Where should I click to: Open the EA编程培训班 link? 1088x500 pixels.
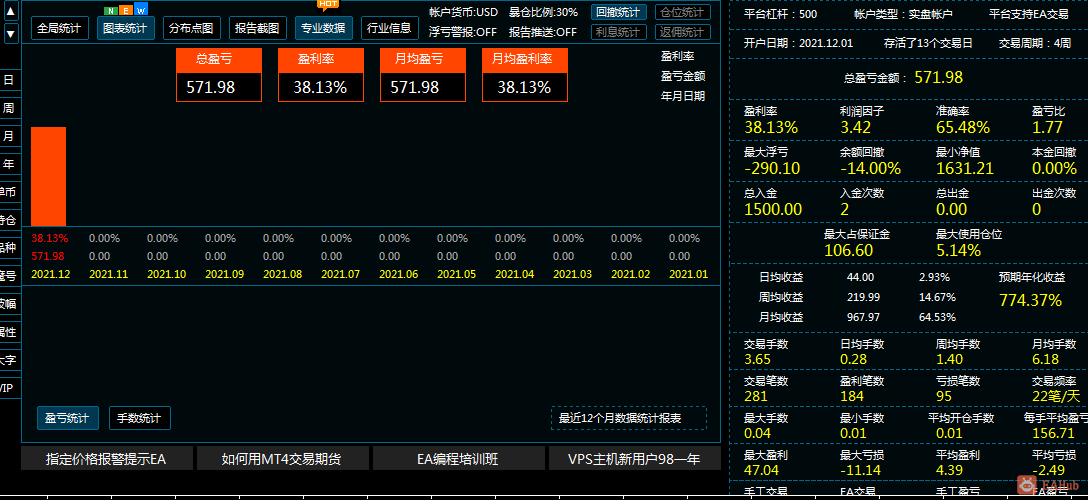click(x=458, y=459)
